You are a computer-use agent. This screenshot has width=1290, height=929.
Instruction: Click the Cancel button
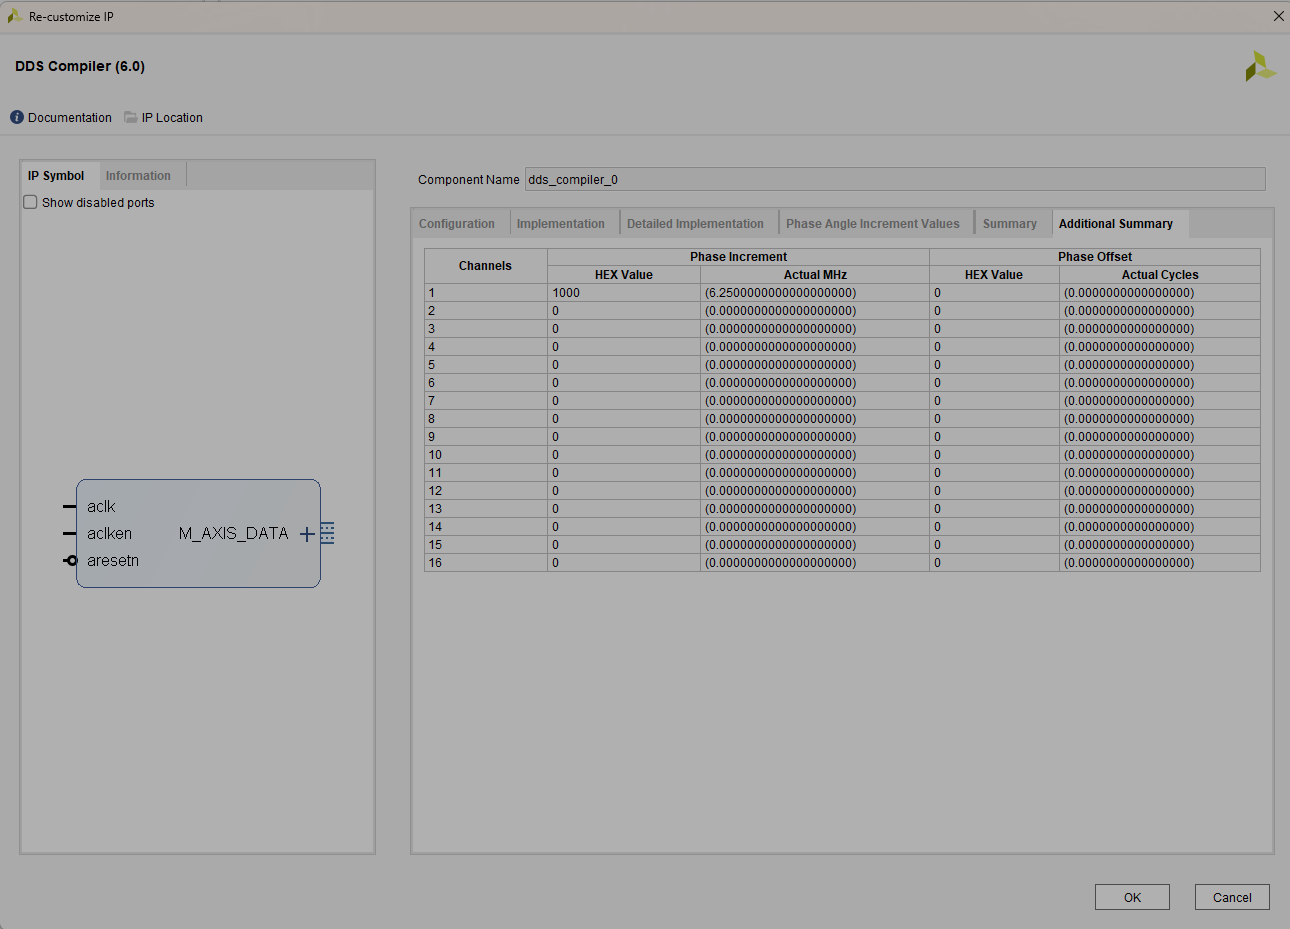click(1232, 897)
